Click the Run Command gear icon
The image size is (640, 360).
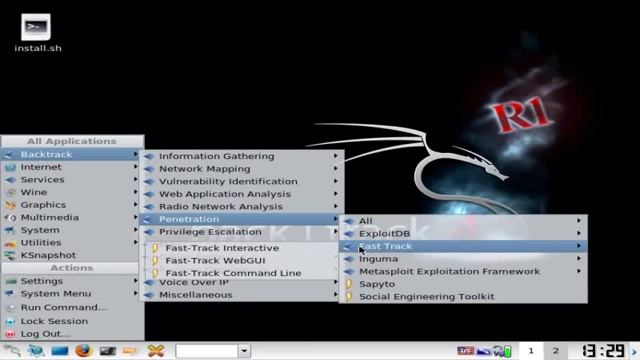click(x=10, y=308)
